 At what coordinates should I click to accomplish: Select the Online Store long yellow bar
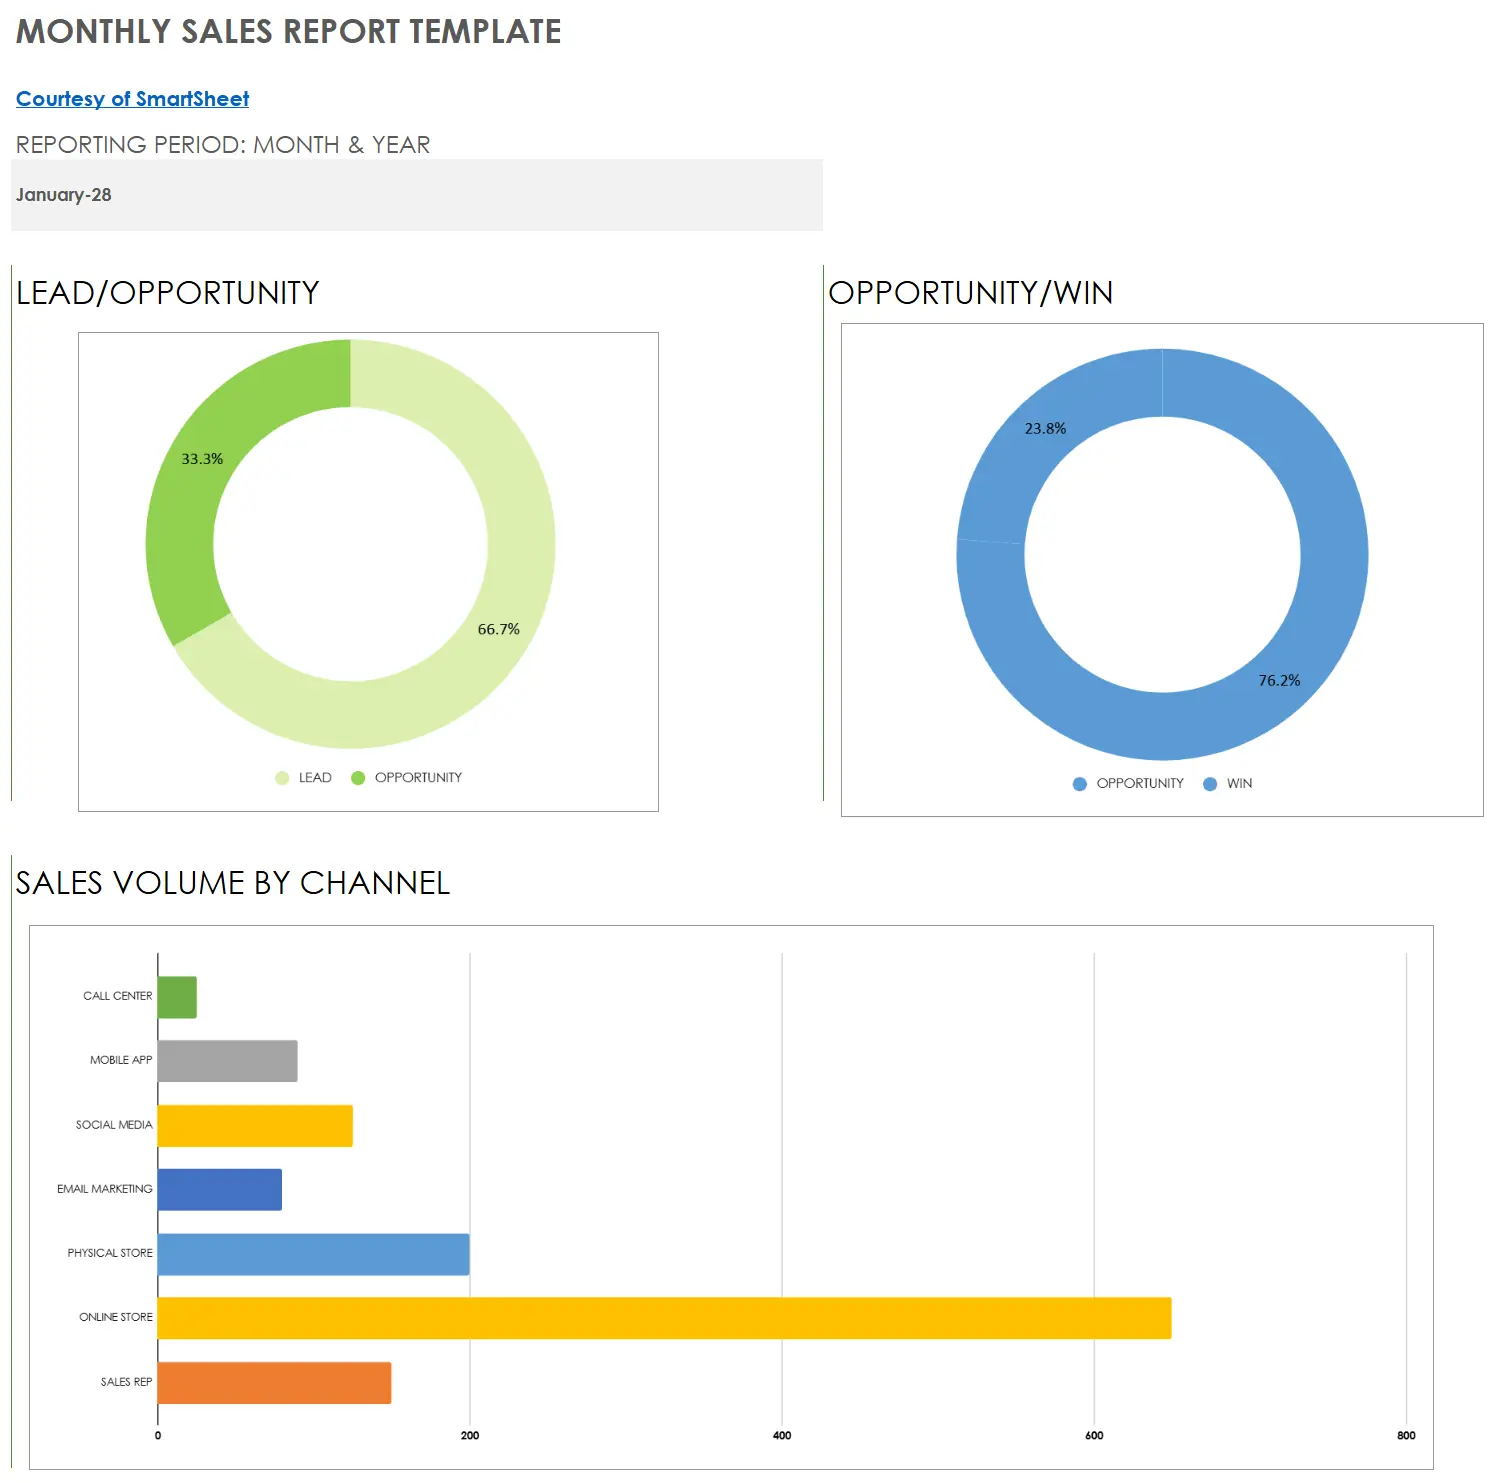tap(664, 1318)
